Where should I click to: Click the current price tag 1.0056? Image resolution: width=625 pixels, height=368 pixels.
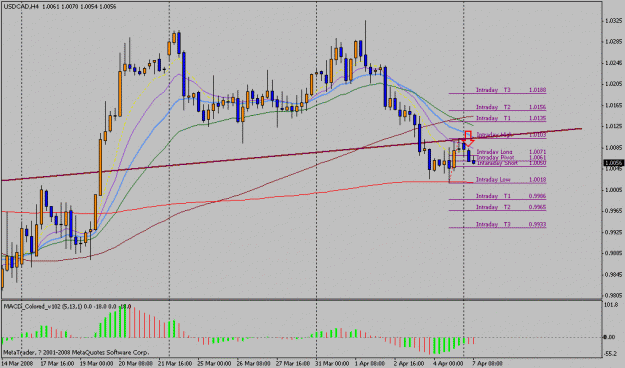tap(613, 163)
